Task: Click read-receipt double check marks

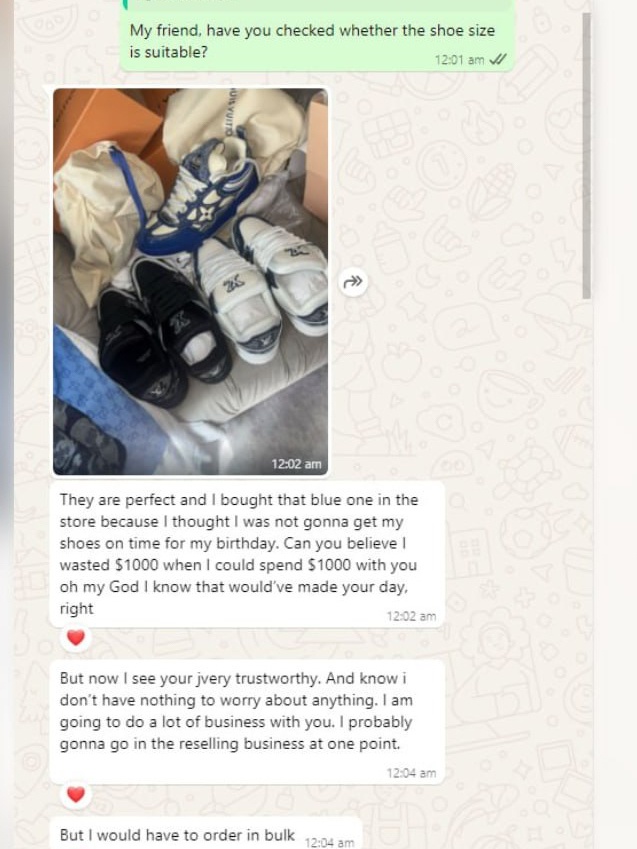Action: [499, 60]
